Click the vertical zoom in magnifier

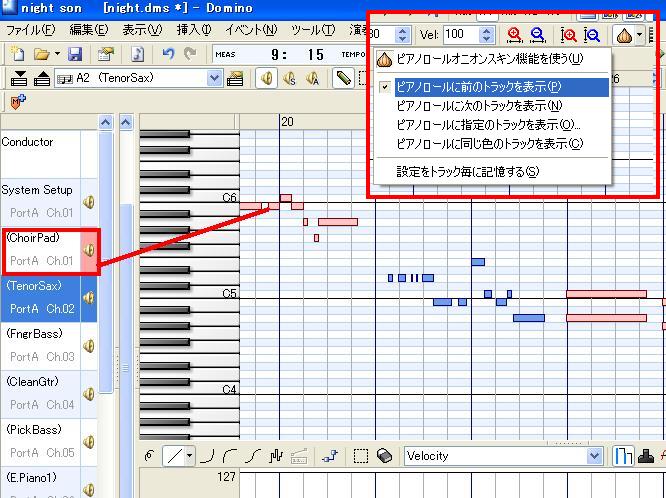tap(568, 35)
